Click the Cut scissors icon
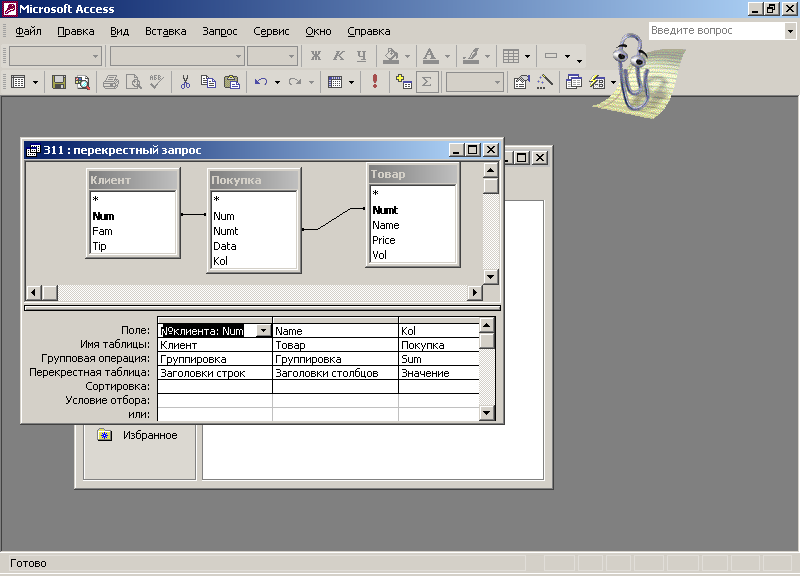The width and height of the screenshot is (800, 576). (185, 82)
